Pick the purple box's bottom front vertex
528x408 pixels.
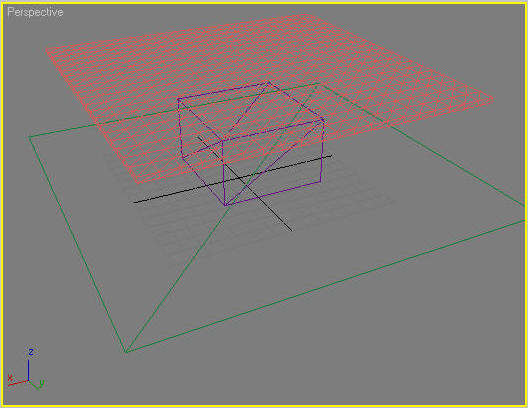tap(225, 205)
